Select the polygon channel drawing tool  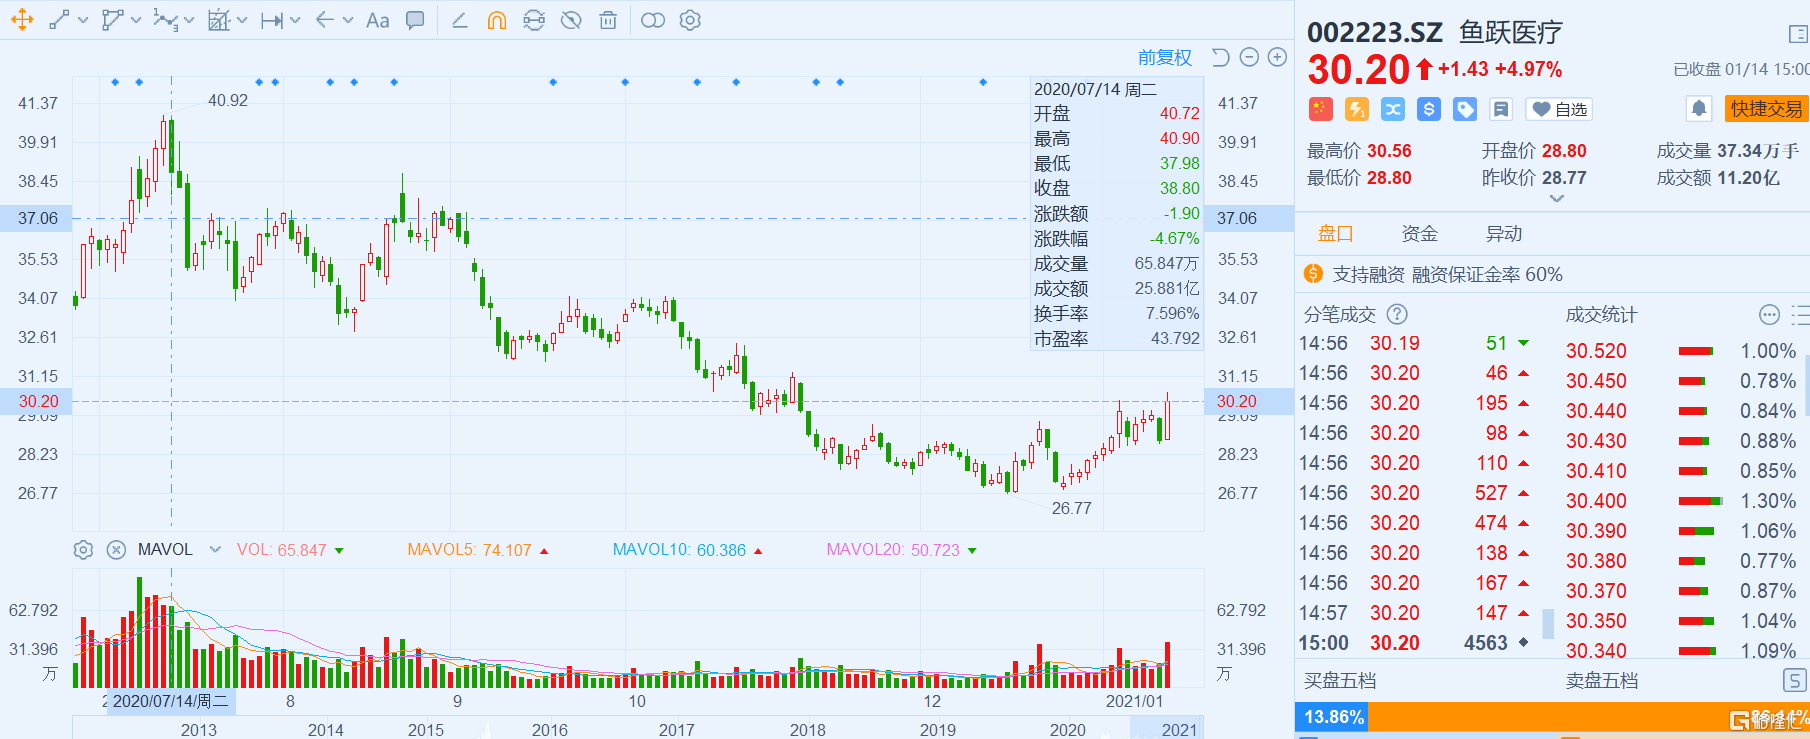click(x=113, y=19)
